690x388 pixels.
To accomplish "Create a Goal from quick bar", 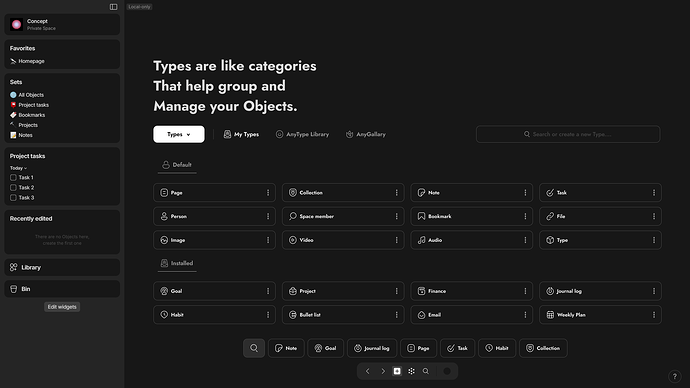I will pyautogui.click(x=325, y=348).
